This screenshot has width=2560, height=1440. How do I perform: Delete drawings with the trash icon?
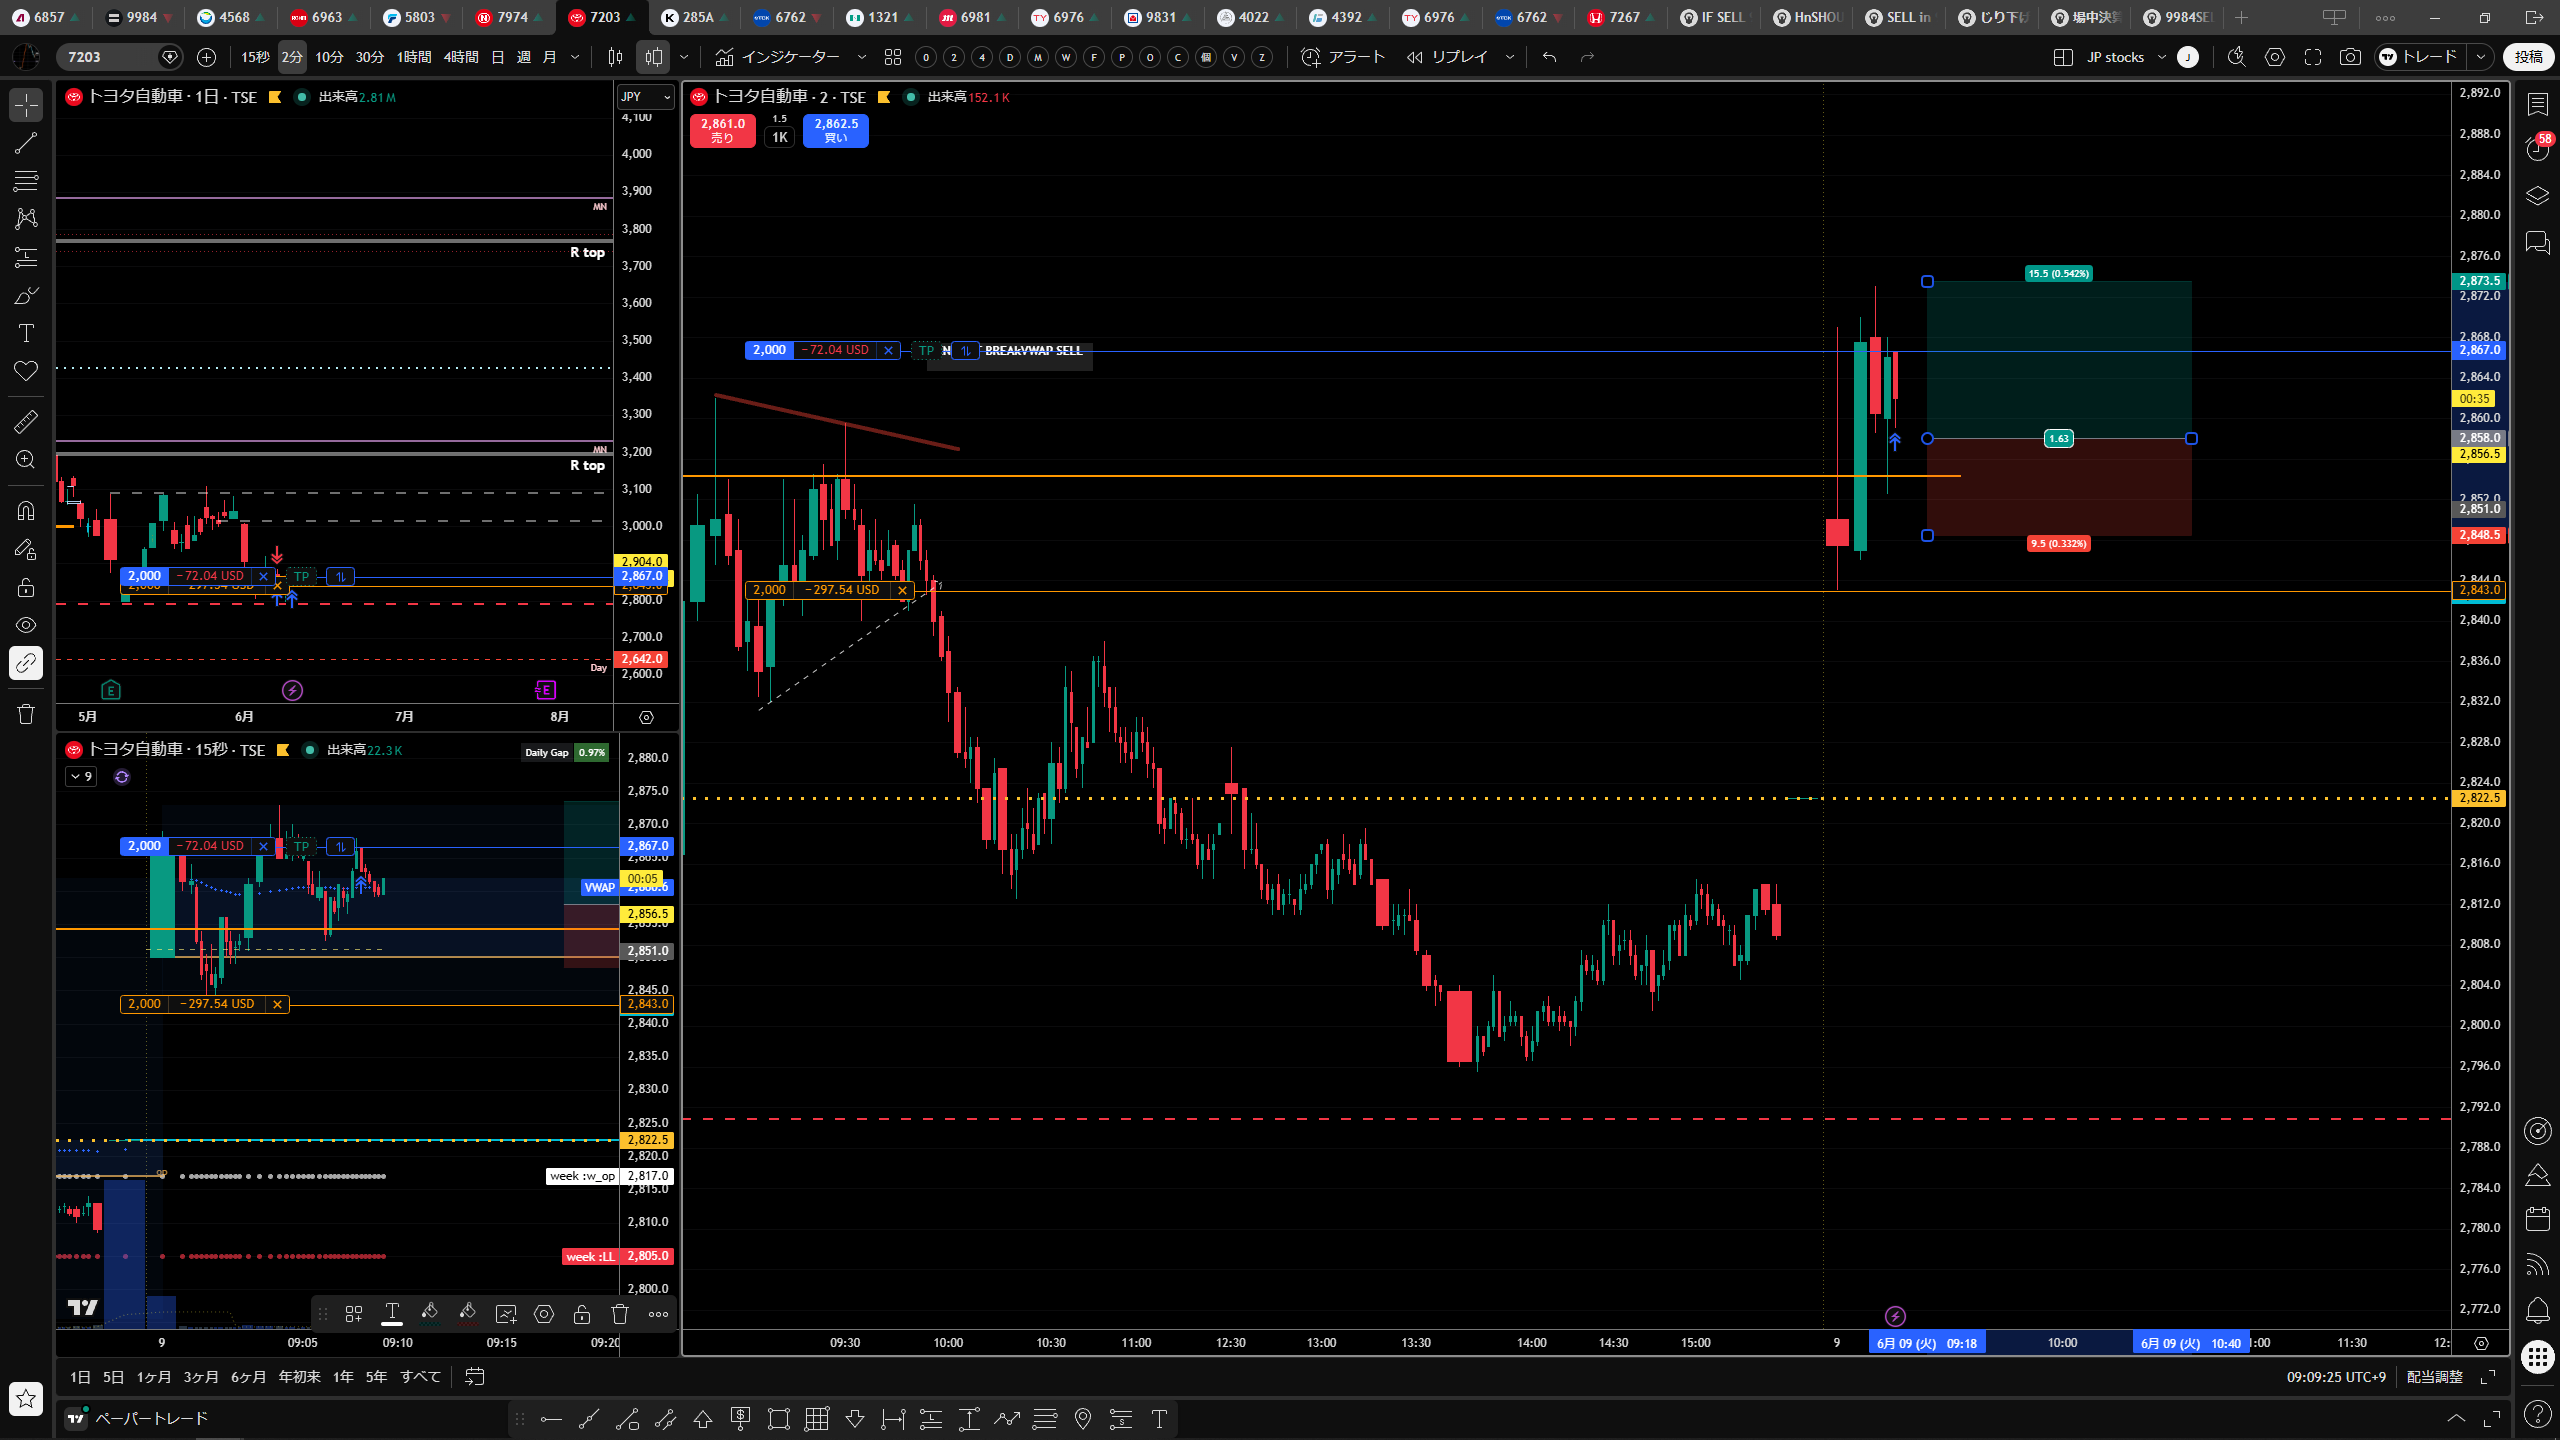point(26,714)
